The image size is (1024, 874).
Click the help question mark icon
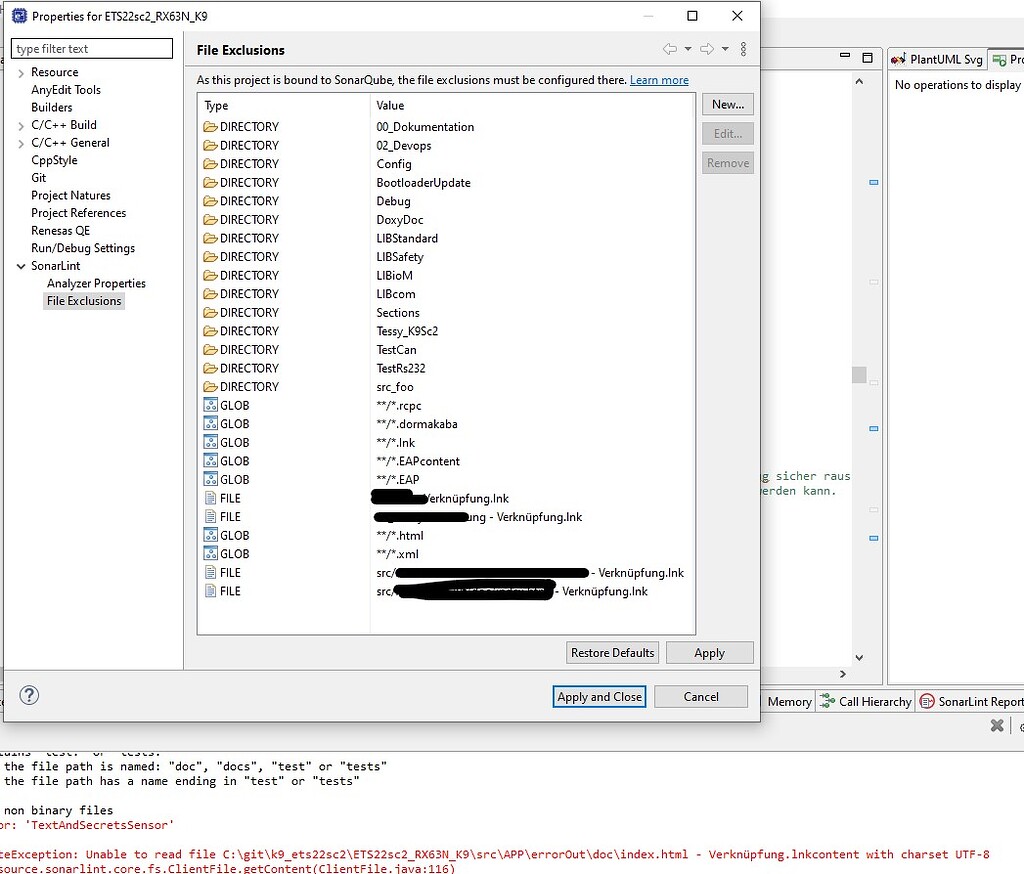pyautogui.click(x=28, y=695)
